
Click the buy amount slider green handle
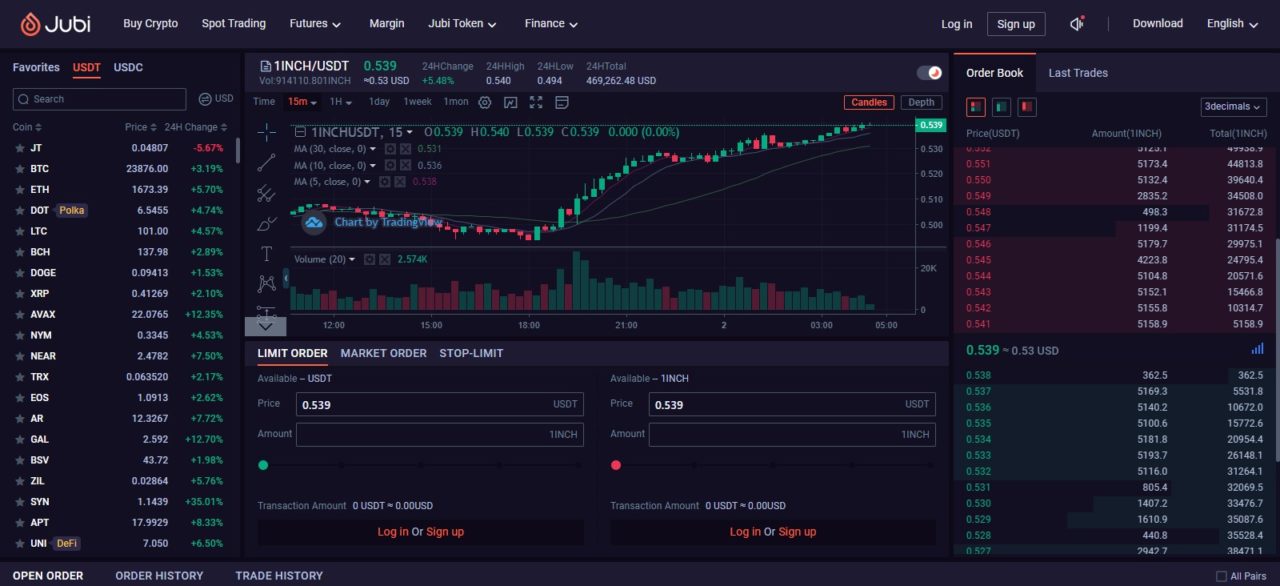(x=263, y=465)
